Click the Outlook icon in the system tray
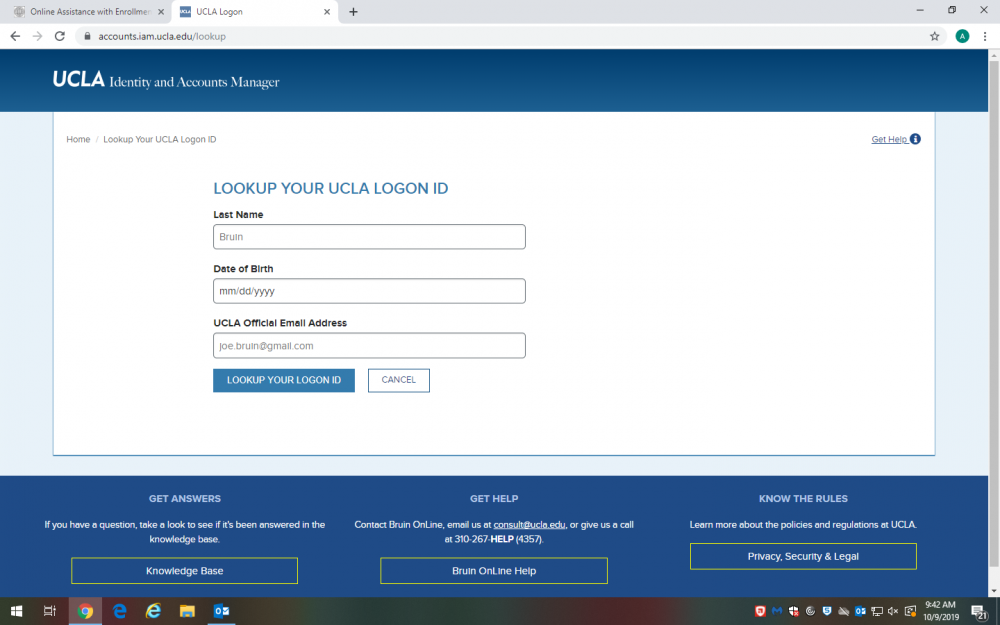 [860, 611]
